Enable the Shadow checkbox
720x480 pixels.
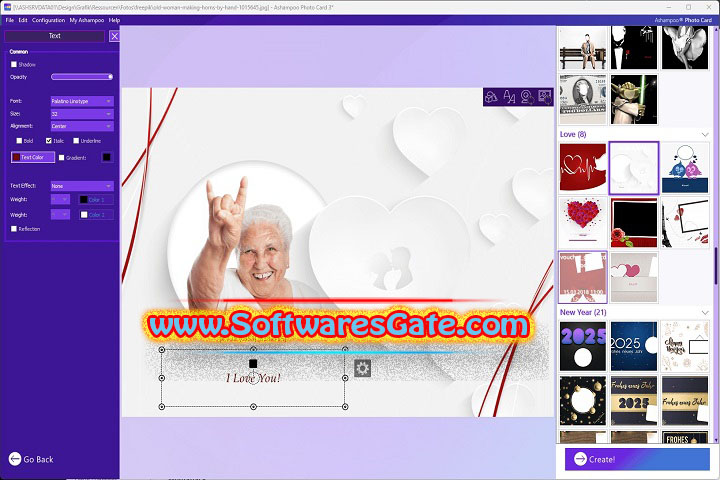14,64
